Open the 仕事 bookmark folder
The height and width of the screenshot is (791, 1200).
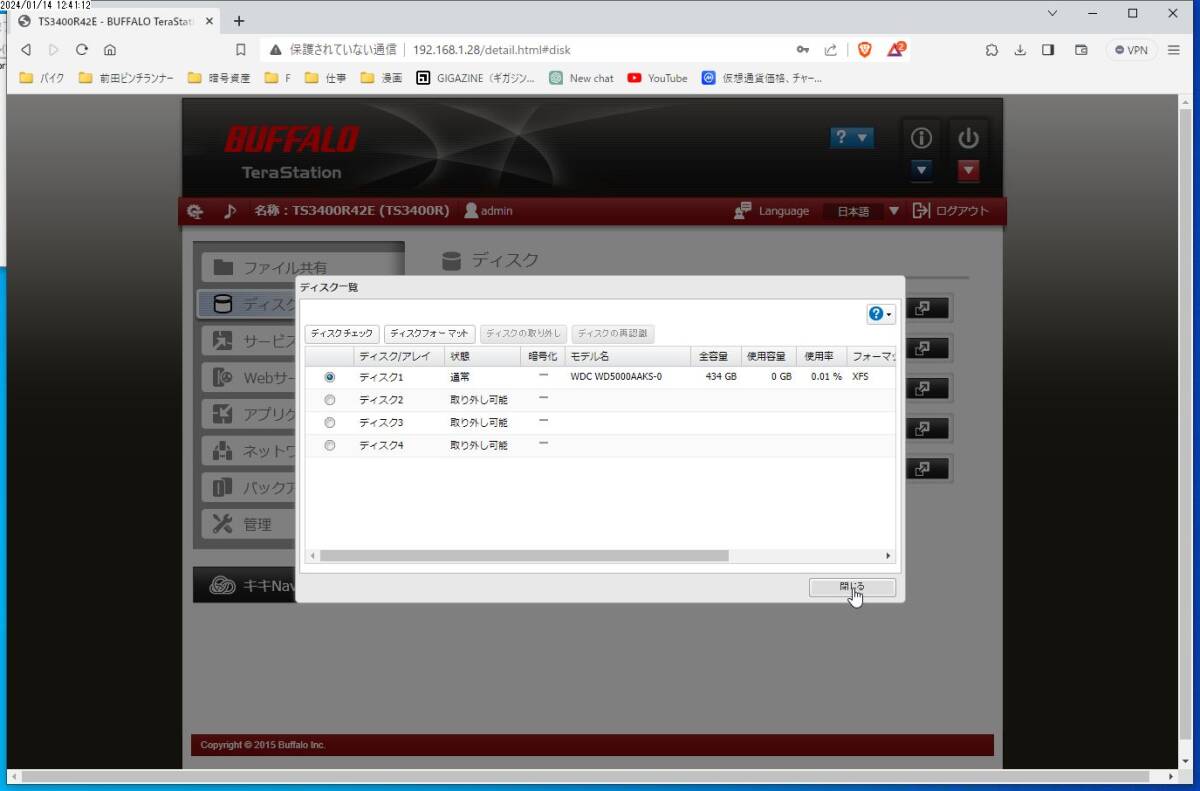326,78
